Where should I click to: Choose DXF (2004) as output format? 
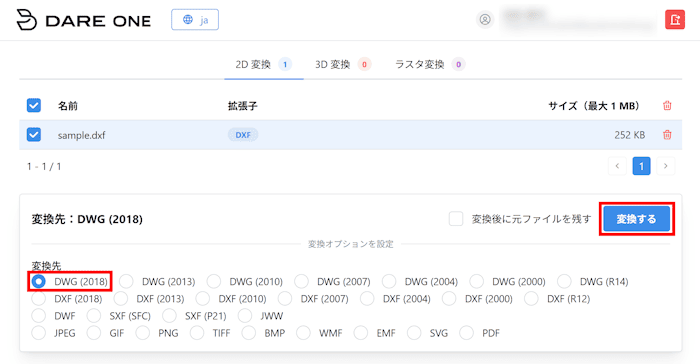[x=367, y=298]
